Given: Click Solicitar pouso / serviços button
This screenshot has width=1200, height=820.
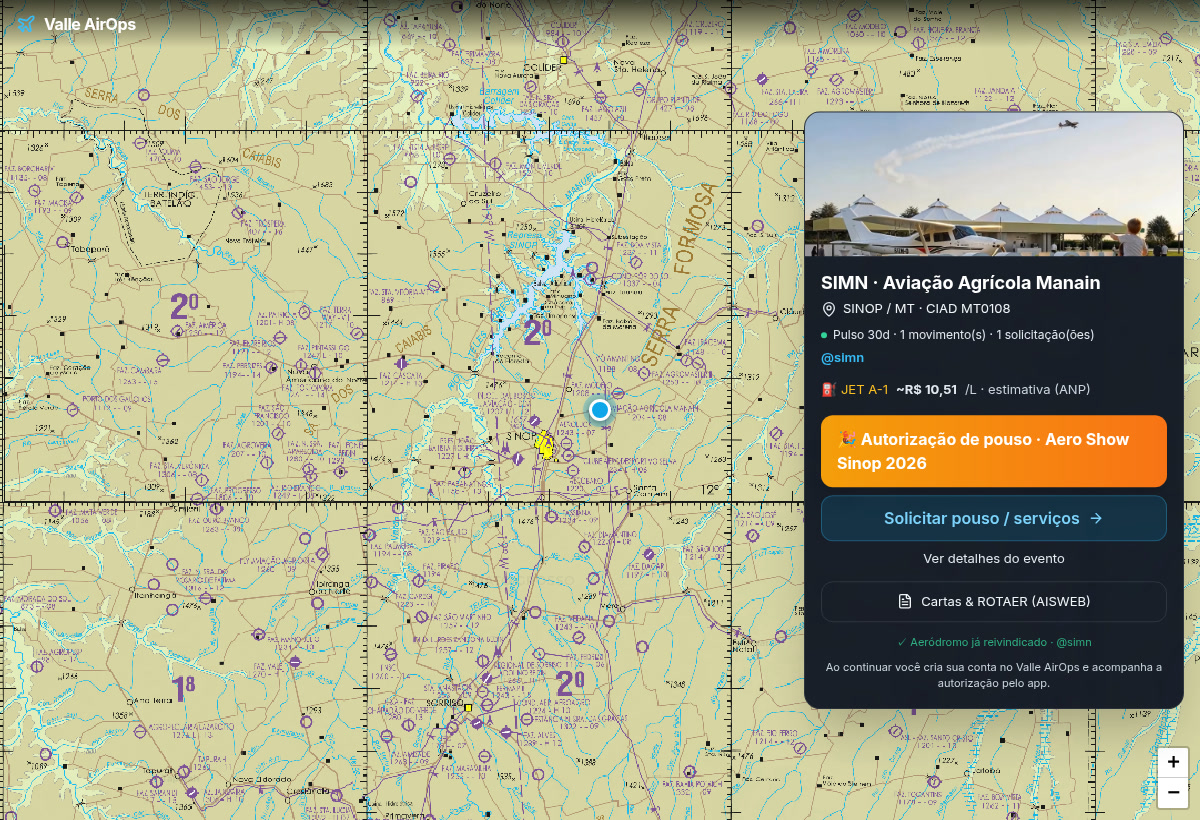Looking at the screenshot, I should [994, 518].
